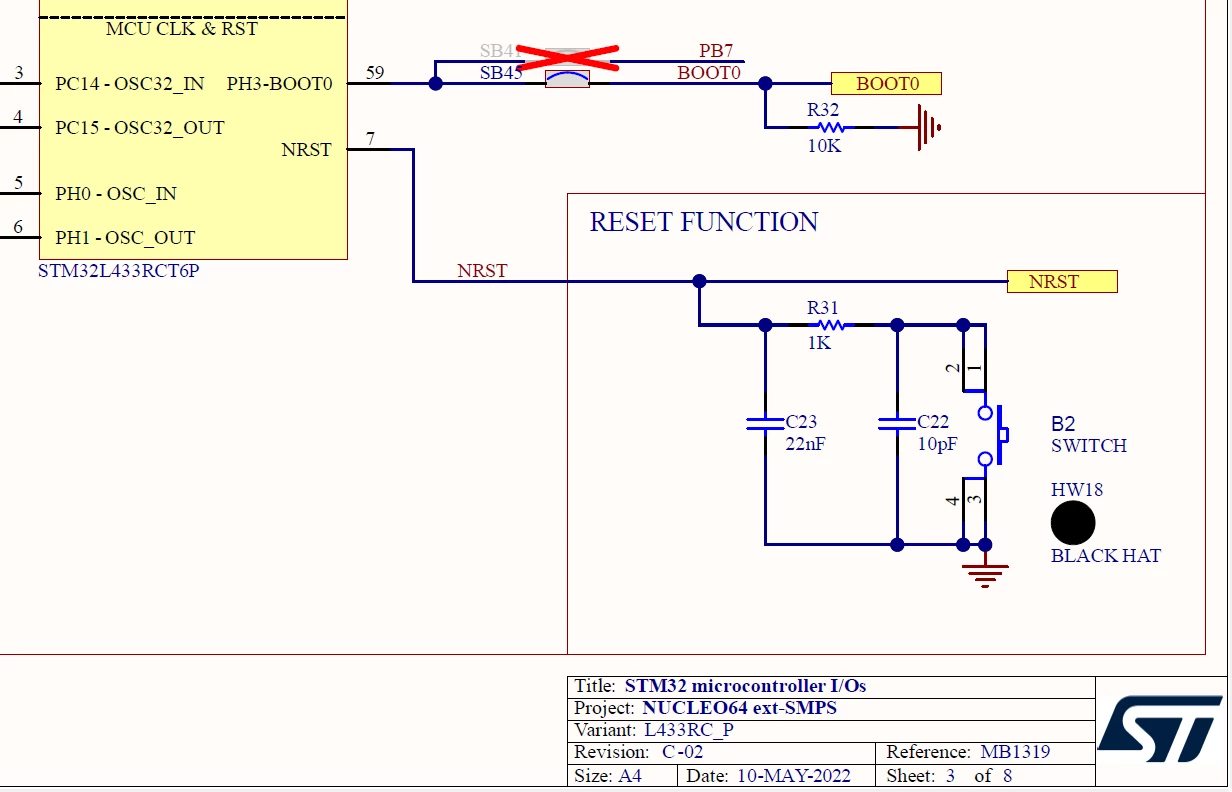Click the STM32L433RCT6P part name
This screenshot has width=1232, height=792.
tap(119, 270)
